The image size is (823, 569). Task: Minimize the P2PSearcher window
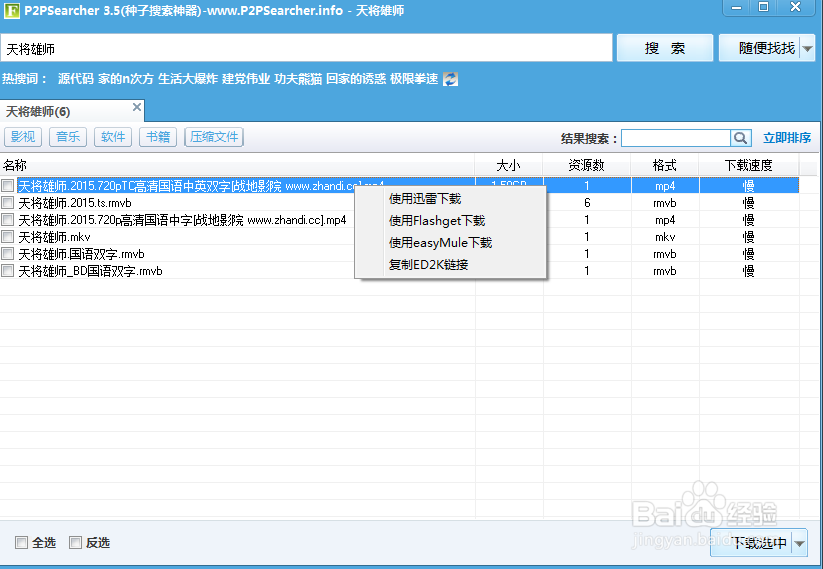(x=736, y=7)
